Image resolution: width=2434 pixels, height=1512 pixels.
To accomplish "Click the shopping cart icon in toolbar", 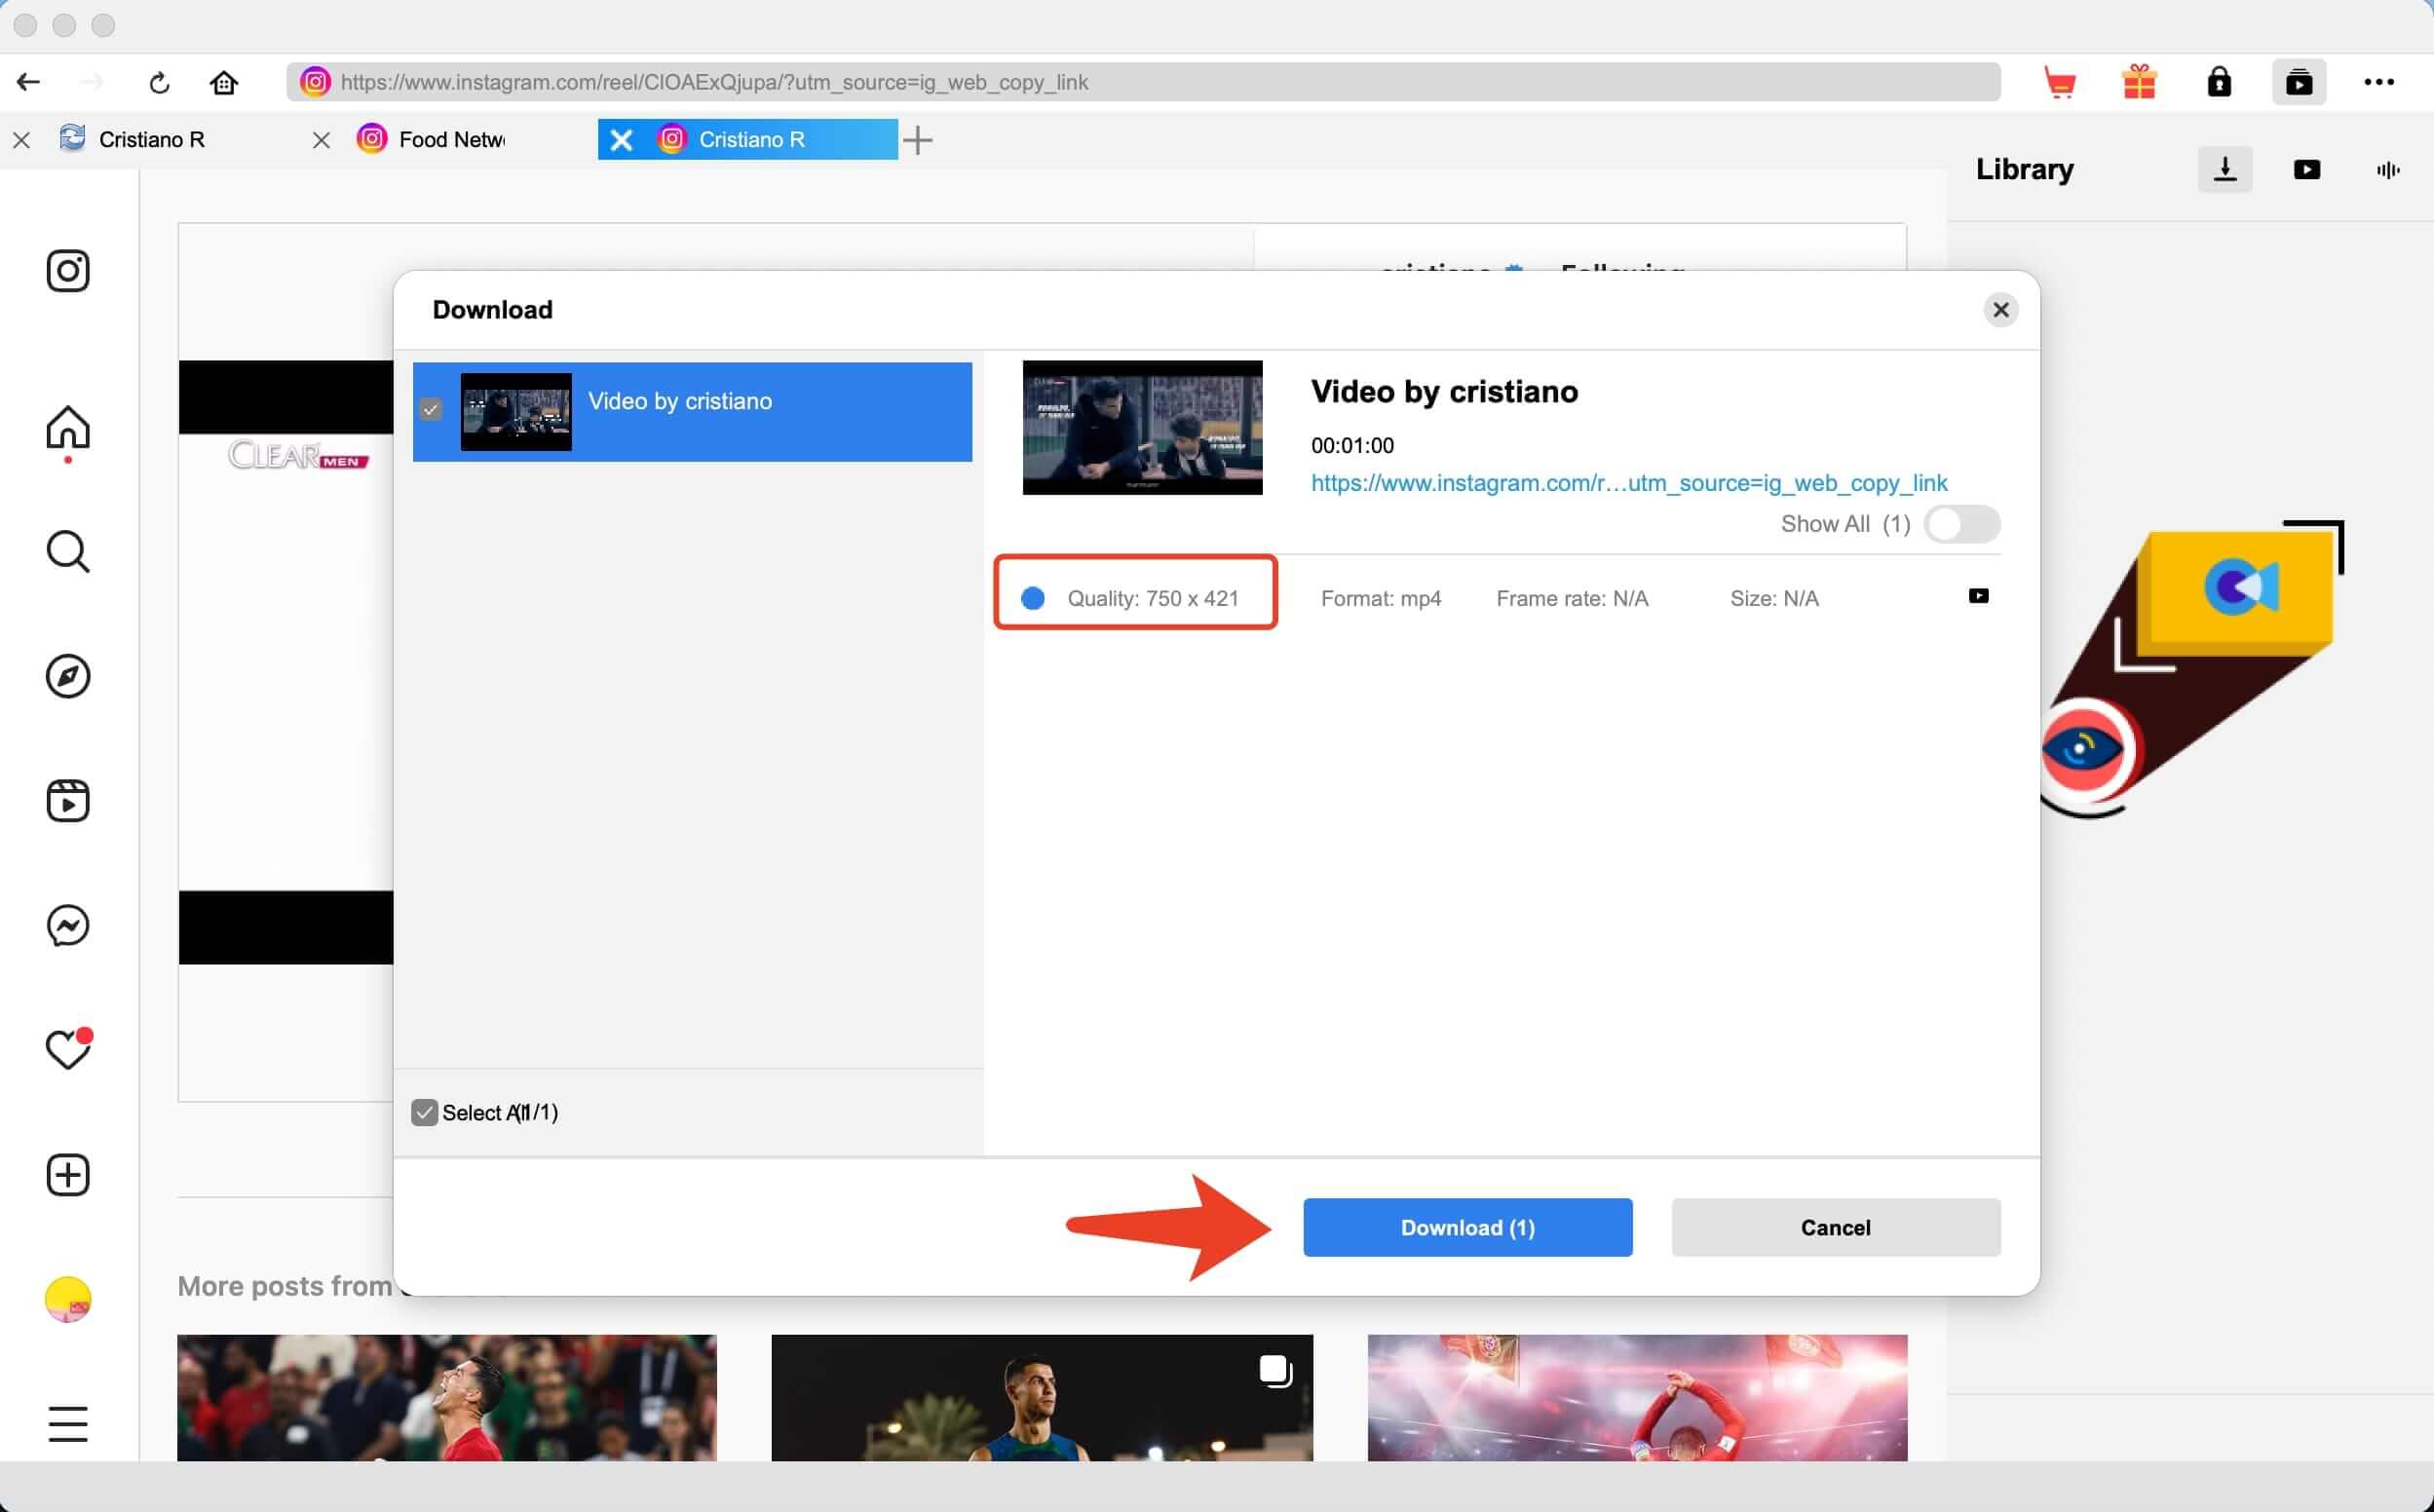I will tap(2060, 82).
